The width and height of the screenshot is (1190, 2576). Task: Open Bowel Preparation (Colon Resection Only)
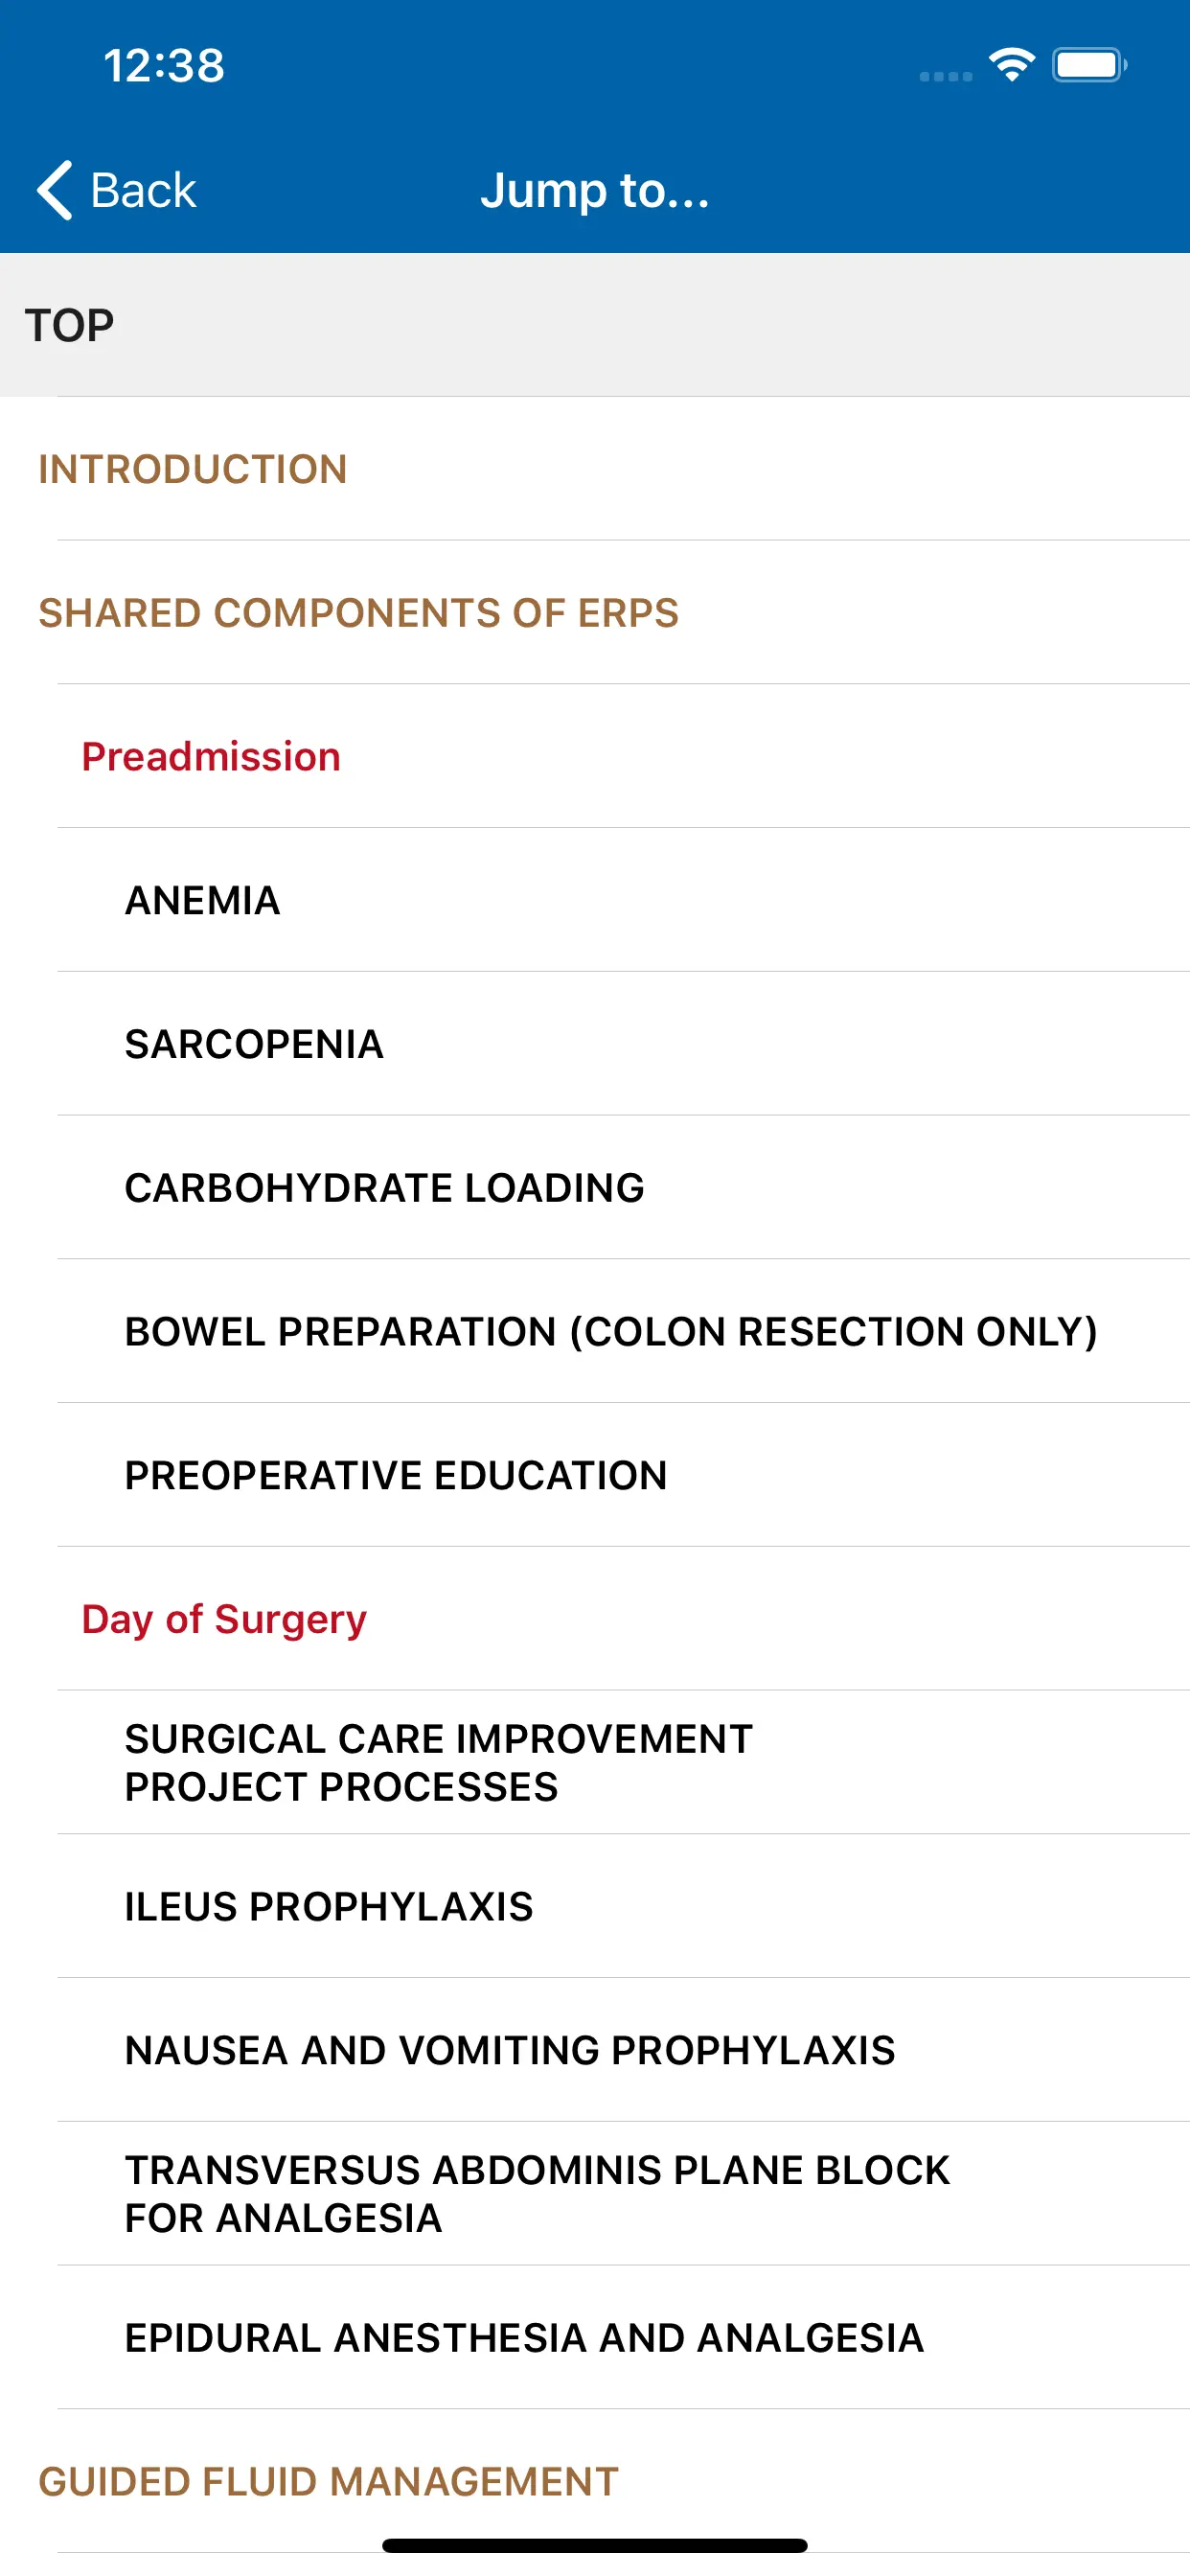(x=611, y=1332)
